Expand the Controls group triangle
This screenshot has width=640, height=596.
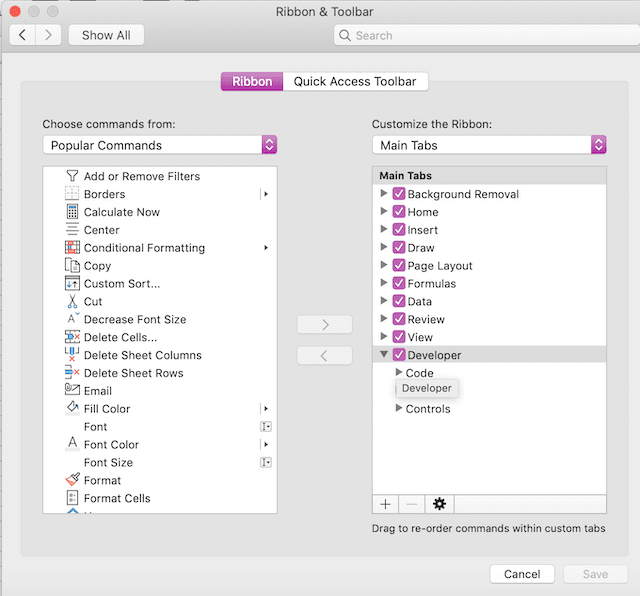point(399,408)
